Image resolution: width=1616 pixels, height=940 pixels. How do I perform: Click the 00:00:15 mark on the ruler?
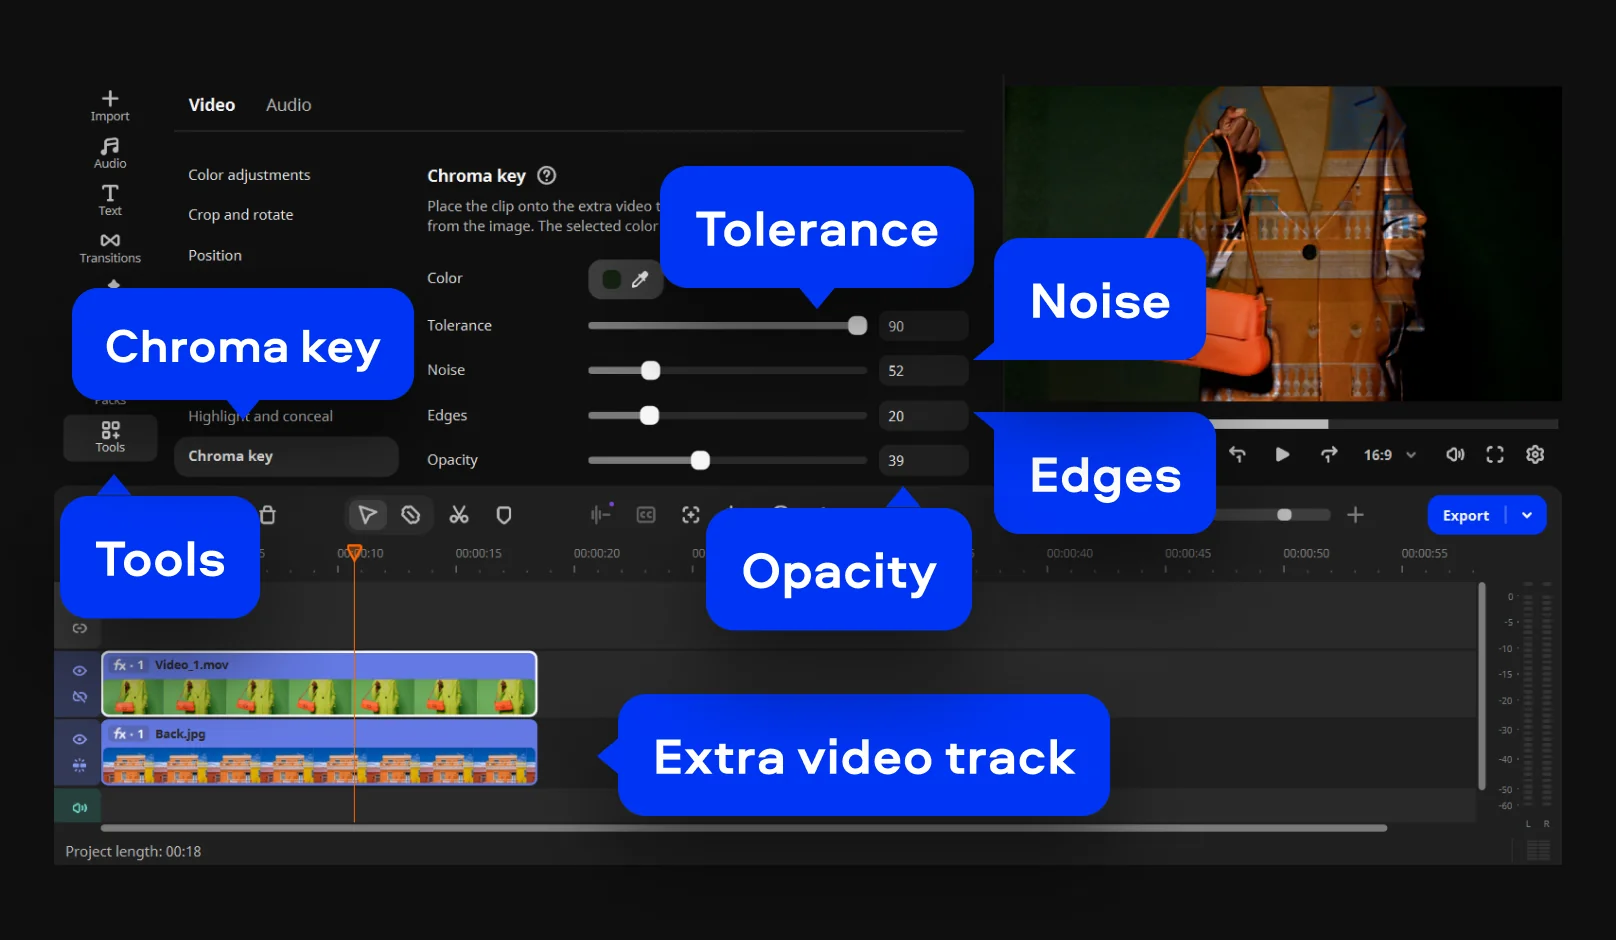point(478,553)
